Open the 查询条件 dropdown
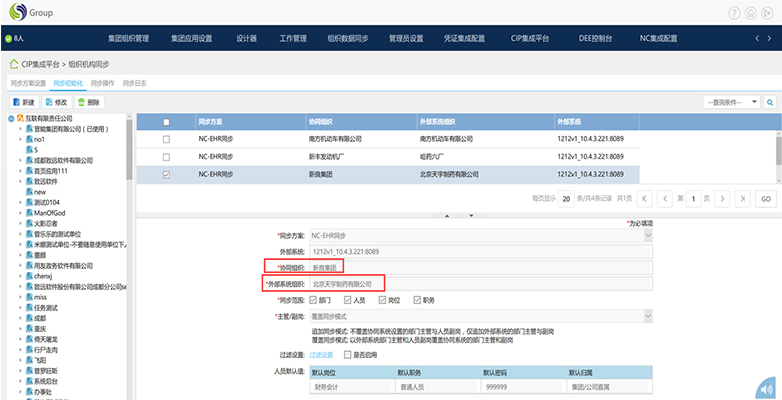Image resolution: width=782 pixels, height=400 pixels. coord(731,102)
